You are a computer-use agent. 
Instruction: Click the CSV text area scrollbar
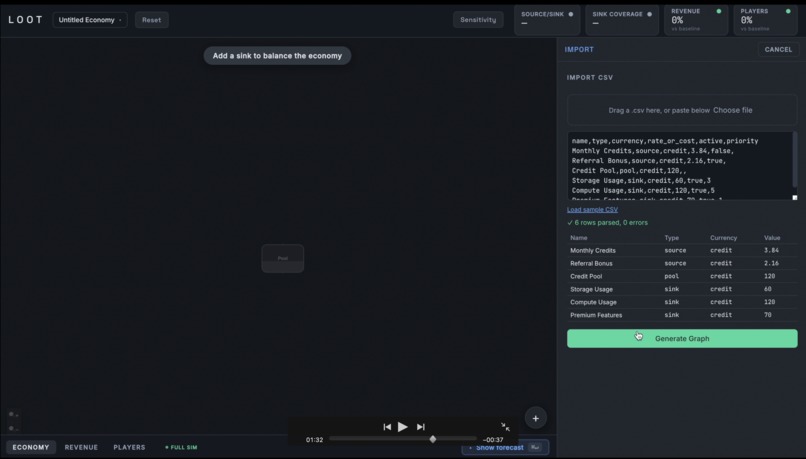click(x=795, y=160)
